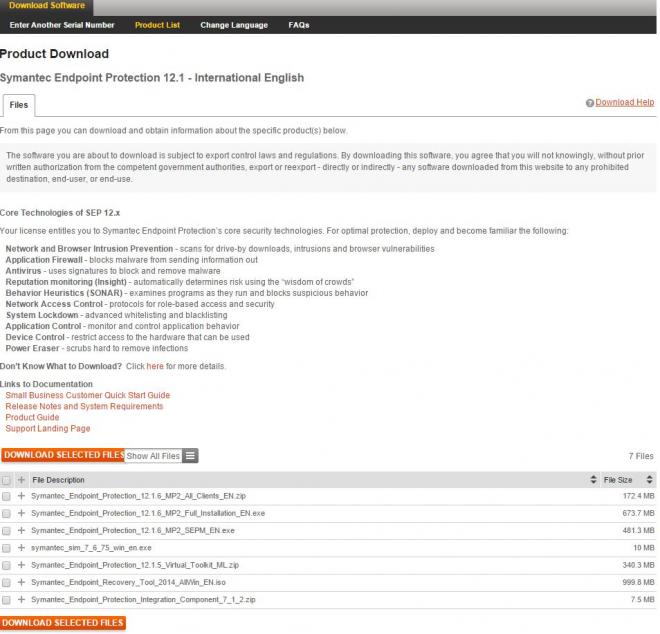Click the 172.4 MB file size cell

point(639,496)
